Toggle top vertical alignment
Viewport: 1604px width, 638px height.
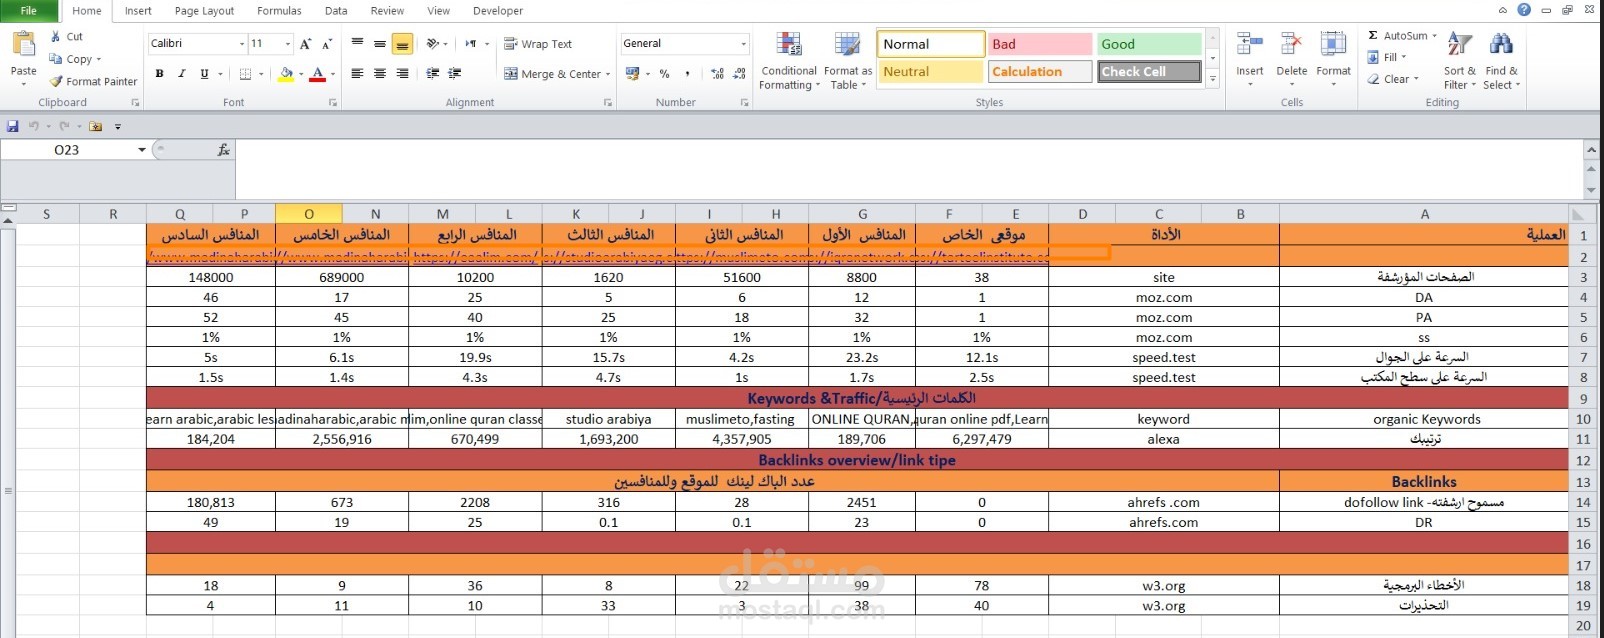[357, 44]
